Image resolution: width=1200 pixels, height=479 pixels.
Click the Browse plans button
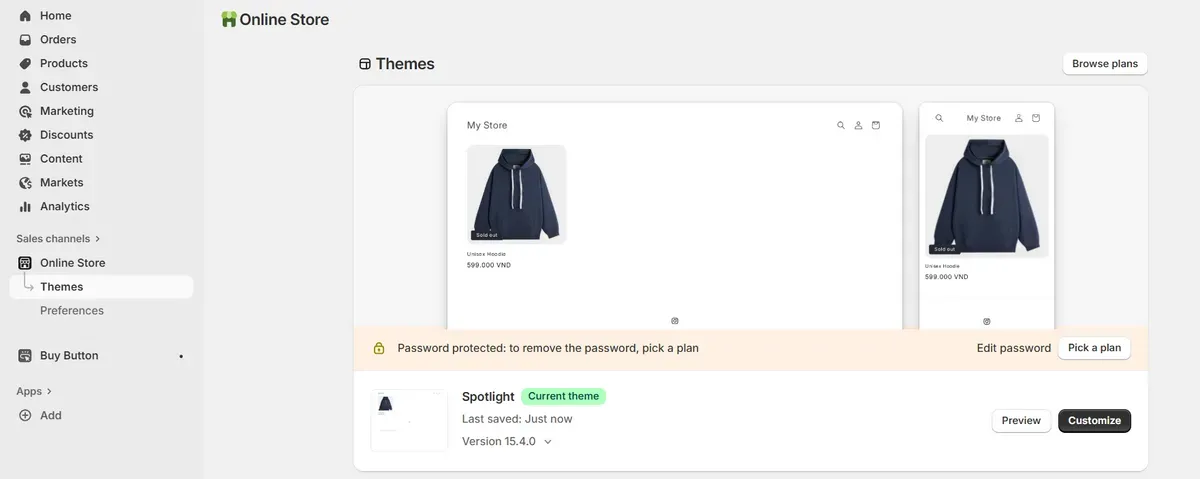(1105, 64)
